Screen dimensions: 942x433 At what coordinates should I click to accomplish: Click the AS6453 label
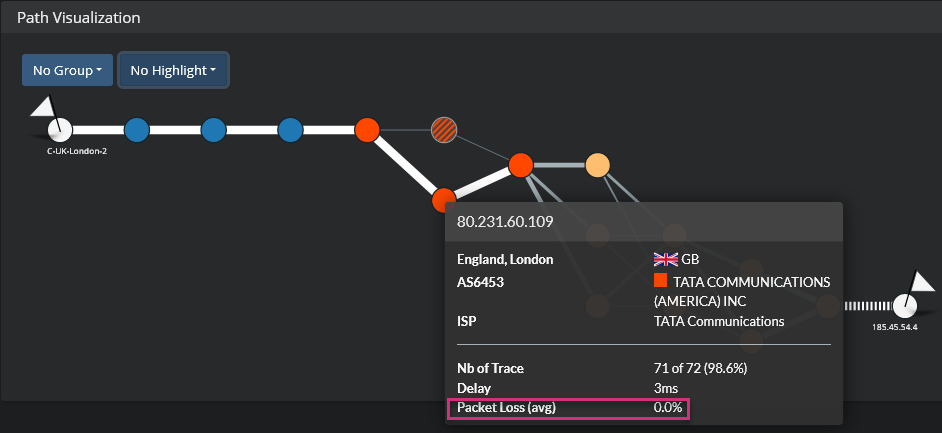[x=480, y=282]
